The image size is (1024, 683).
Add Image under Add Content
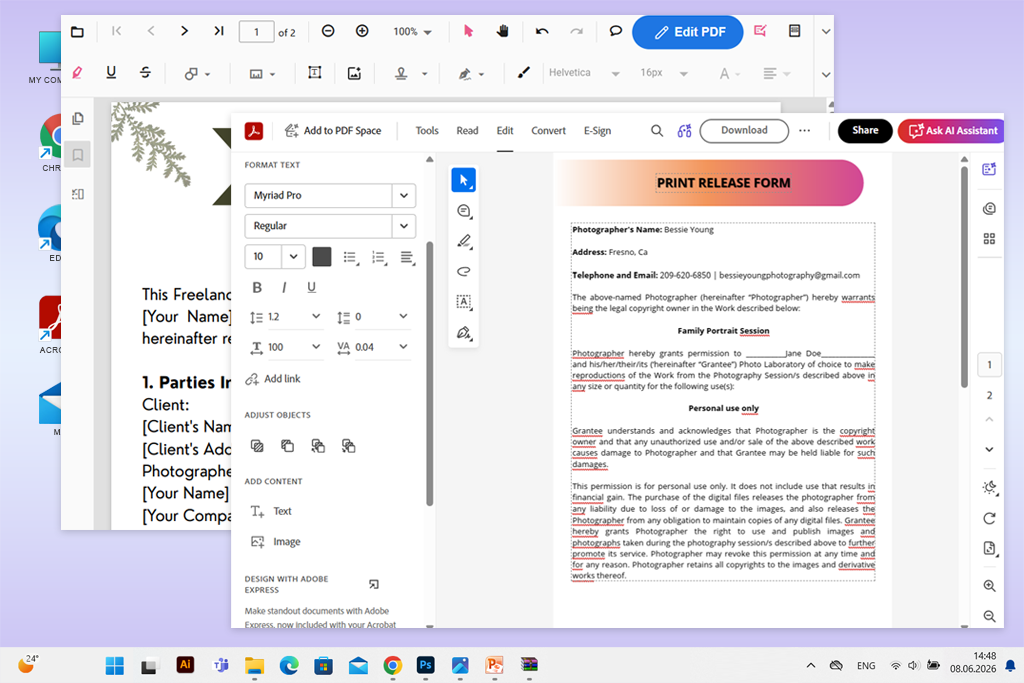click(x=276, y=541)
